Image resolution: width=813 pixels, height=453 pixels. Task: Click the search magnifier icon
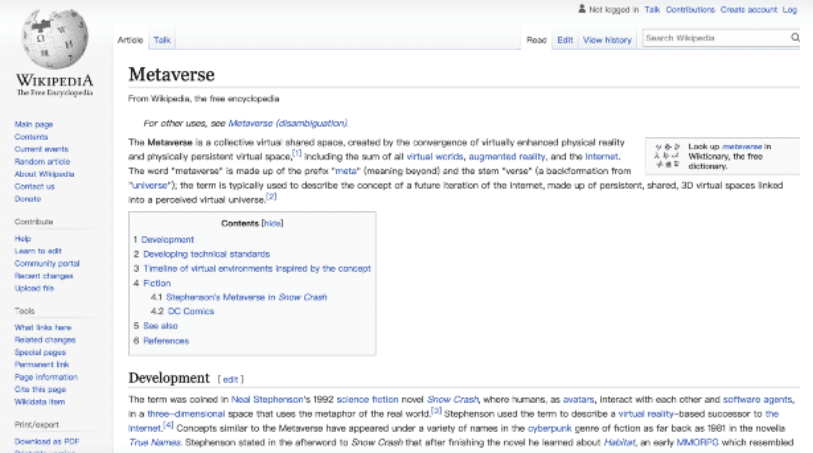795,38
